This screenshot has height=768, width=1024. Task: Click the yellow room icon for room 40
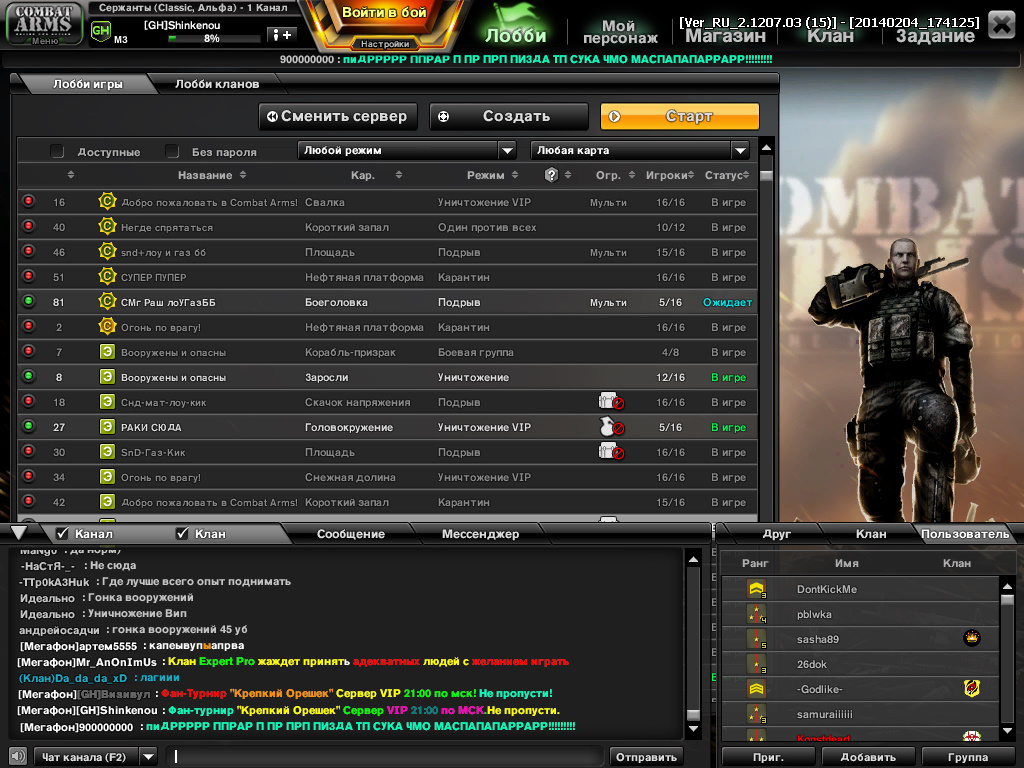(107, 227)
